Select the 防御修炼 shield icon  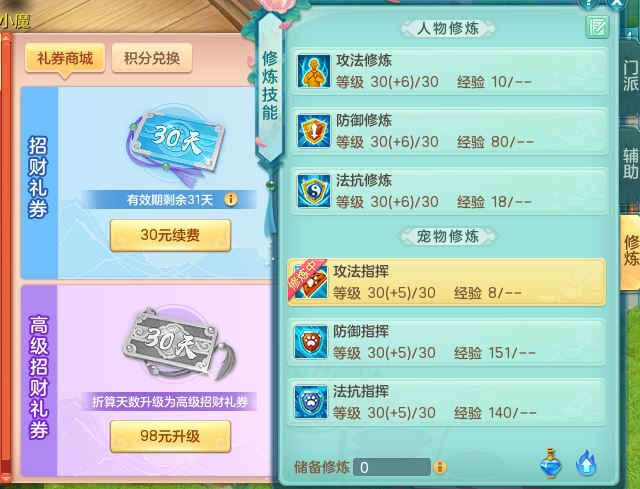(x=313, y=131)
